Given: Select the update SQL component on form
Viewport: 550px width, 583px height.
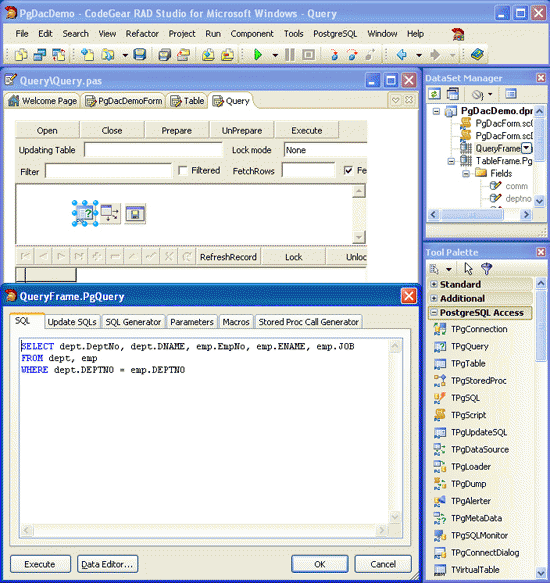Looking at the screenshot, I should click(x=110, y=213).
